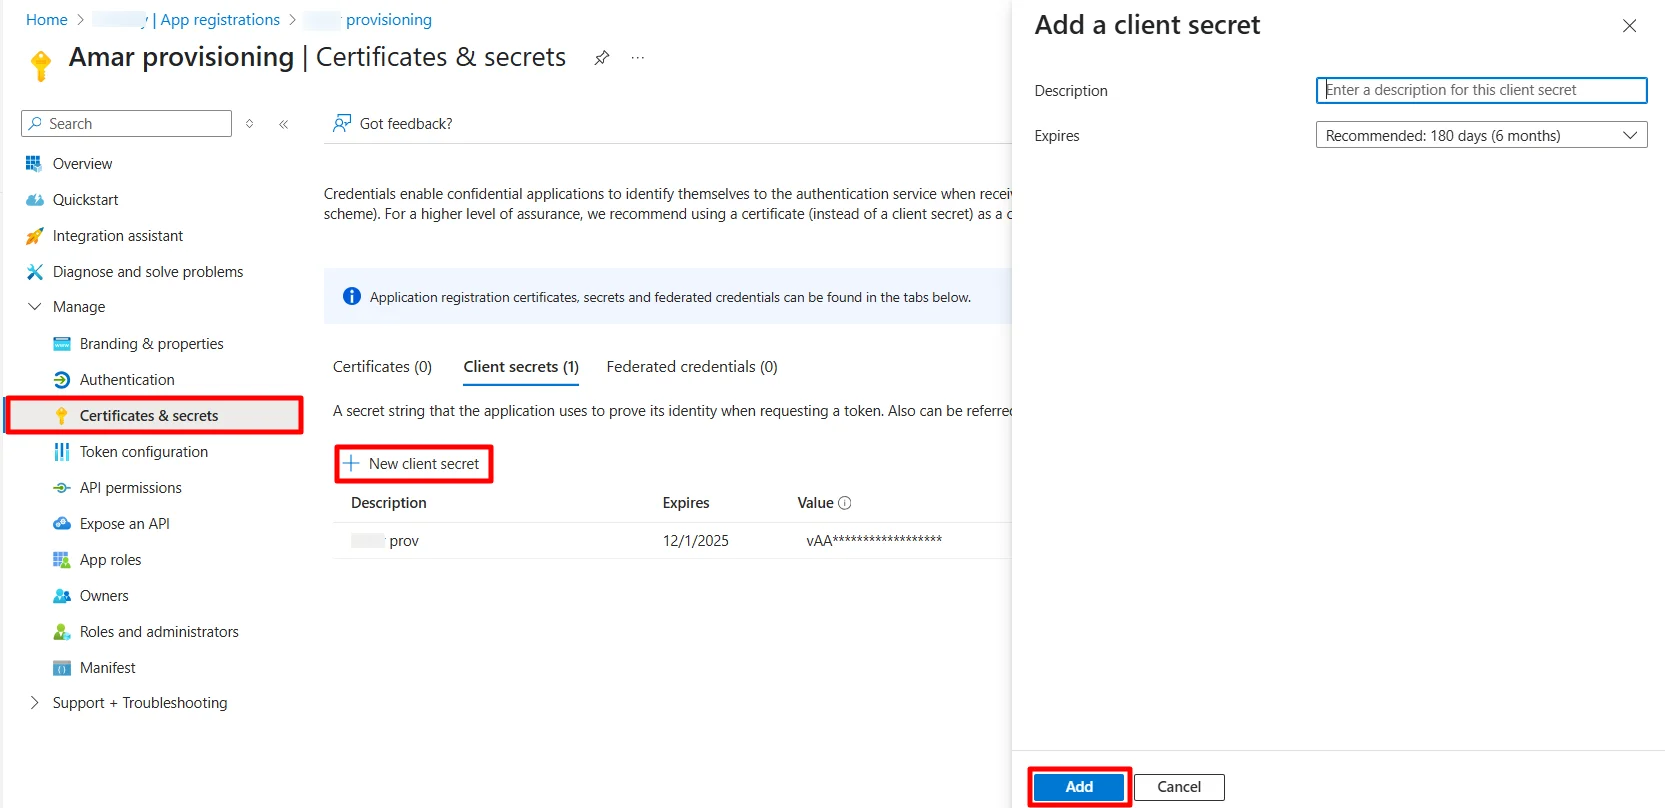Click the Description column header
The width and height of the screenshot is (1665, 808).
[x=389, y=503]
